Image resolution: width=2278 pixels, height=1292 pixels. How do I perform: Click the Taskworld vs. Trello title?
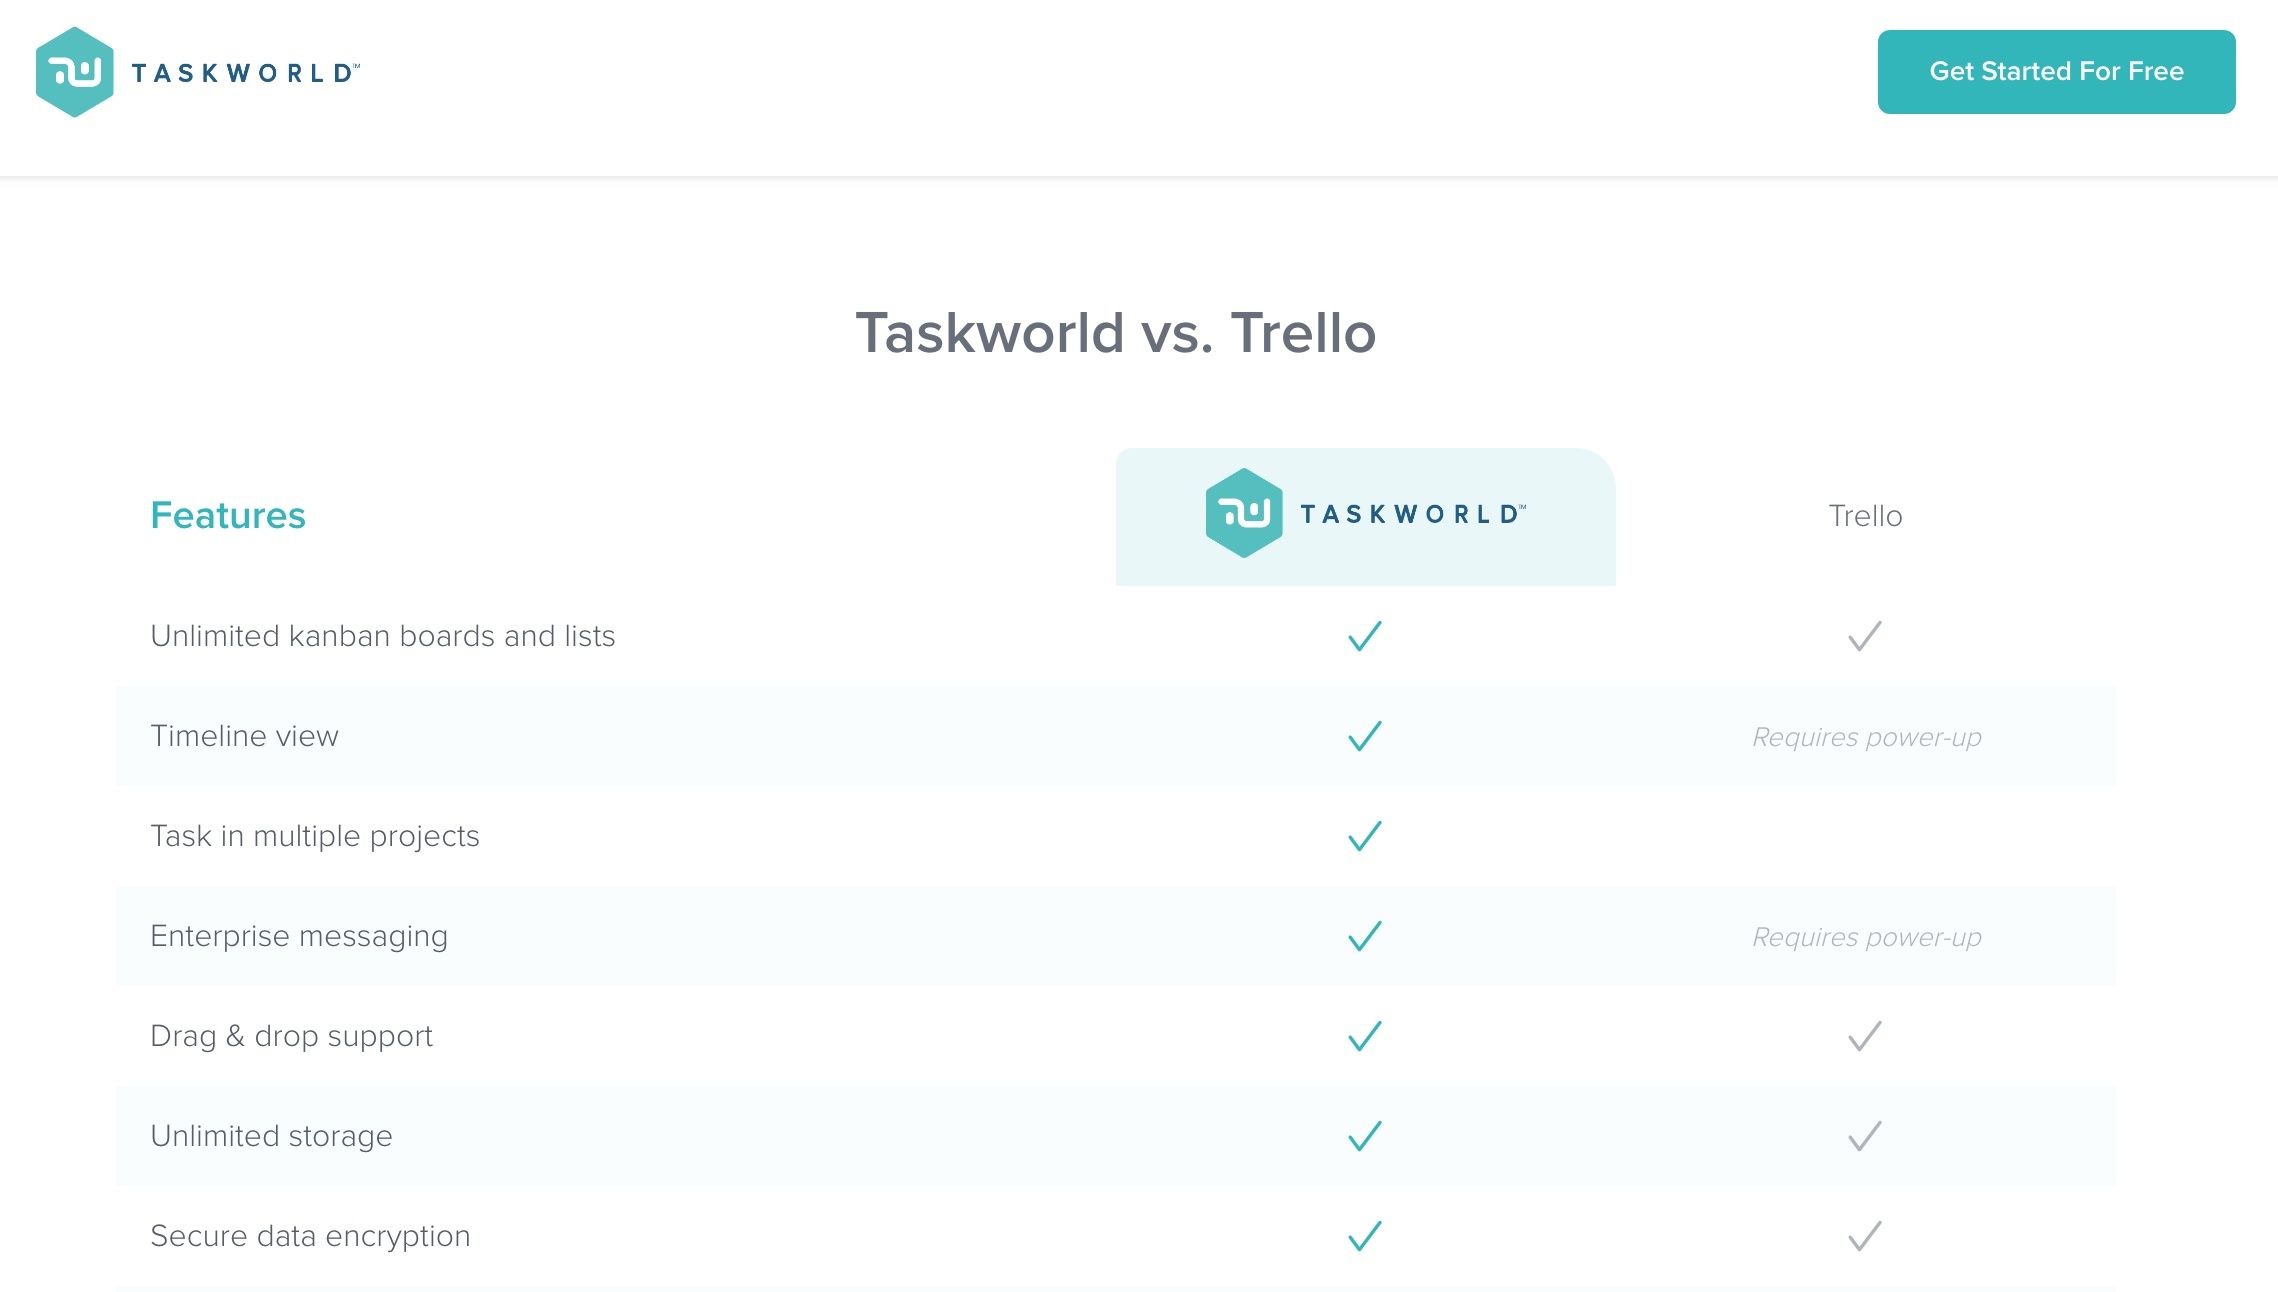pyautogui.click(x=1116, y=332)
